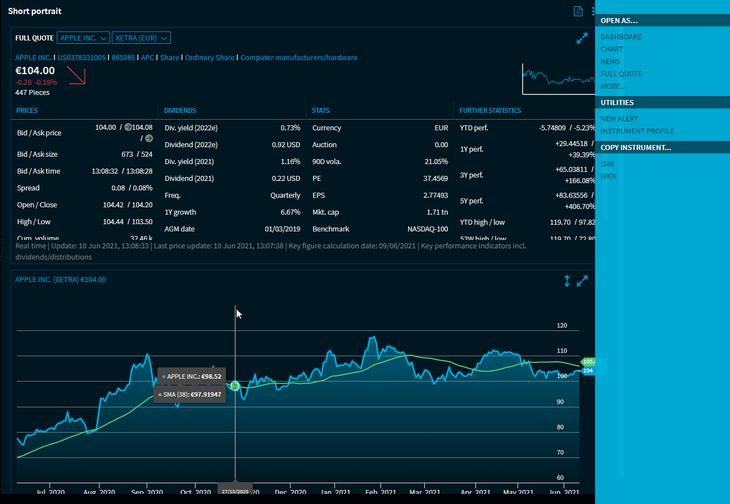Screen dimensions: 730x504
Task: Click the APC ticker link
Action: point(147,58)
